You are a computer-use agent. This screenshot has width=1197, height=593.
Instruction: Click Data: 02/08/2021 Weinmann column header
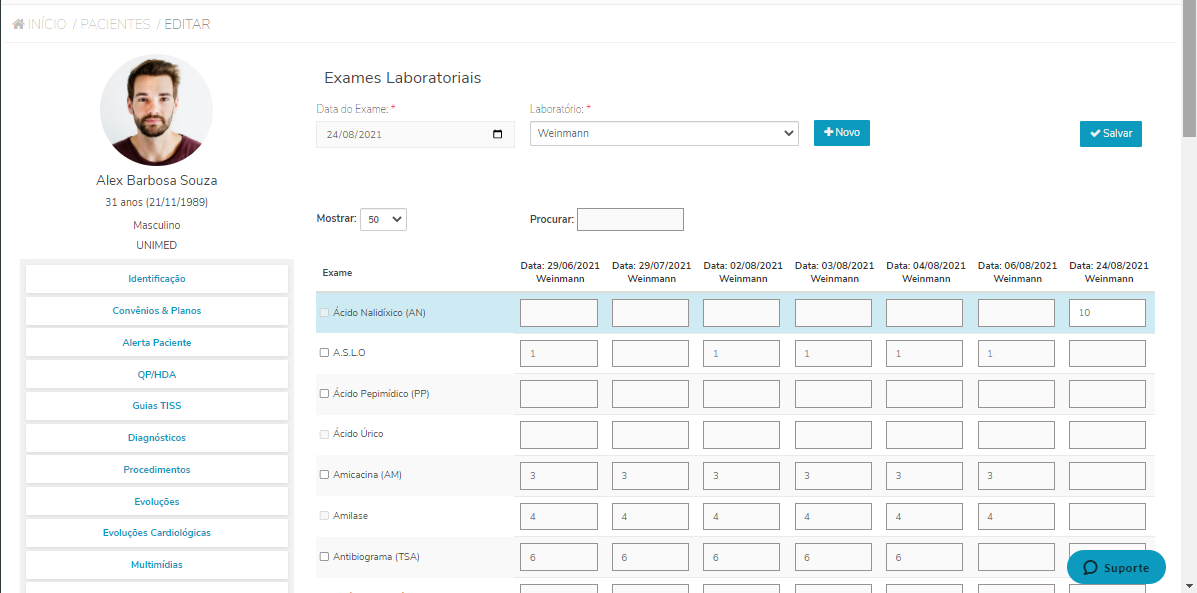coord(743,272)
